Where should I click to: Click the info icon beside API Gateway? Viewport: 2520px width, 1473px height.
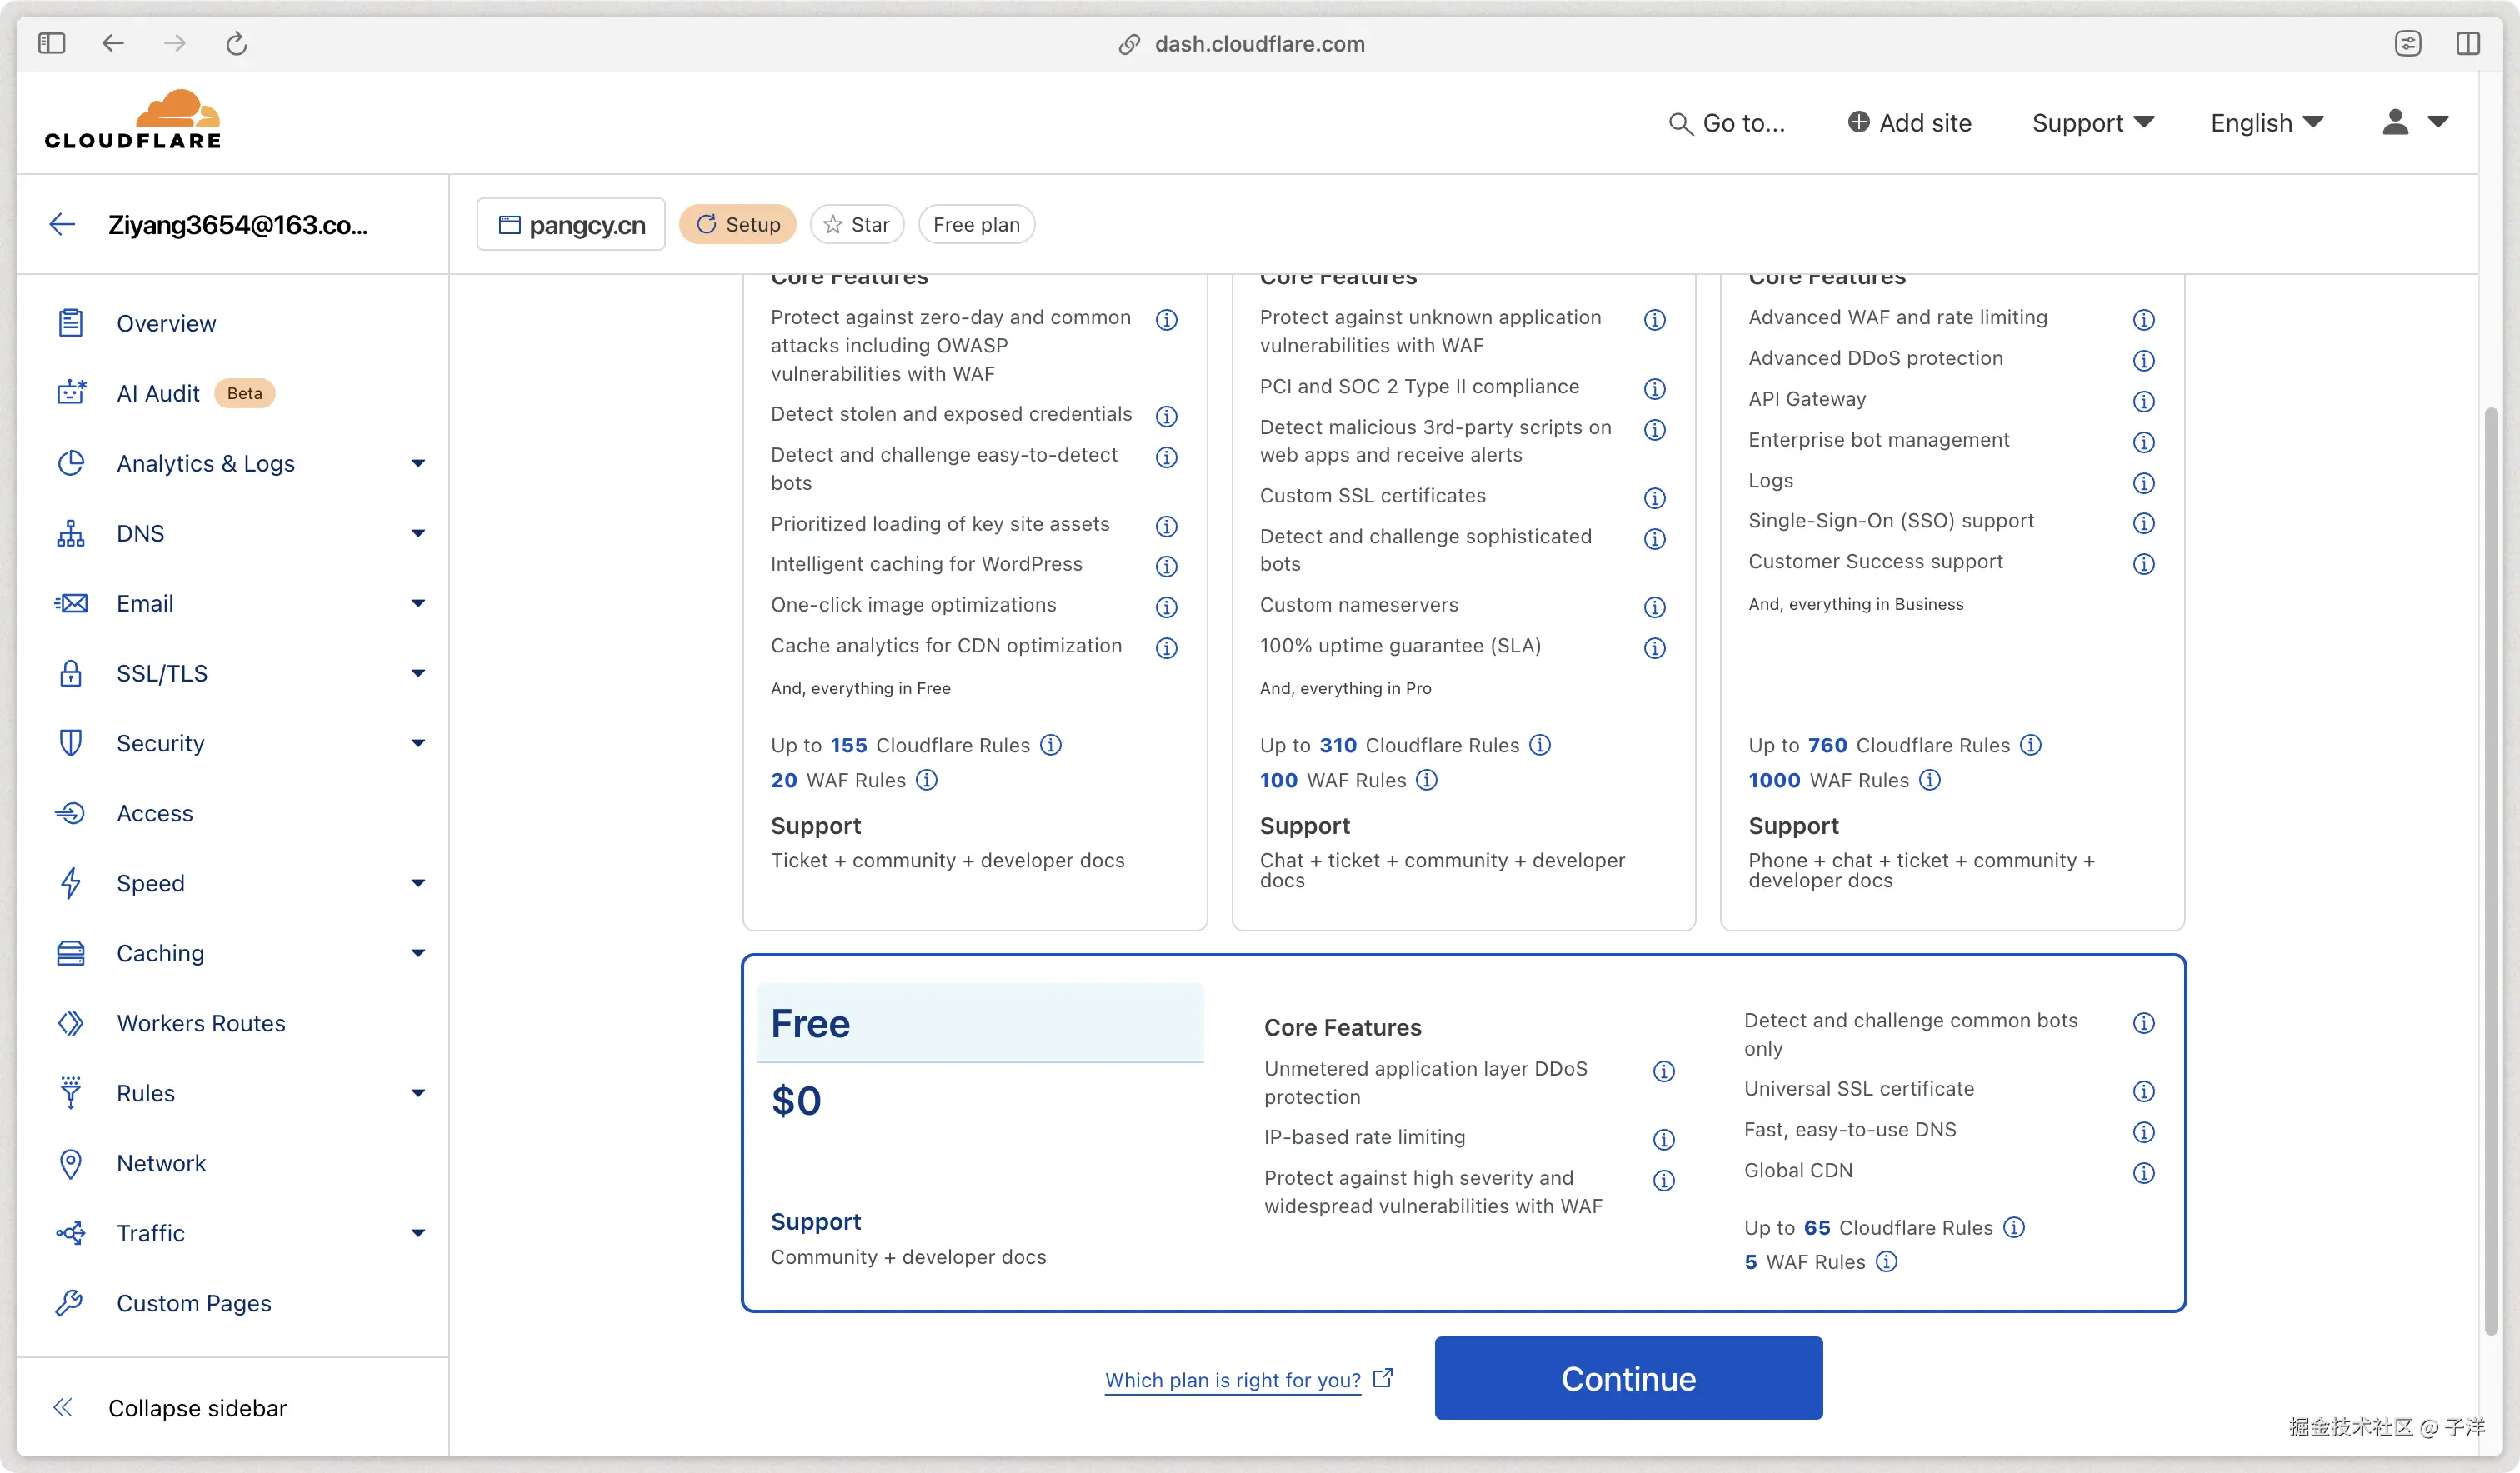tap(2143, 401)
